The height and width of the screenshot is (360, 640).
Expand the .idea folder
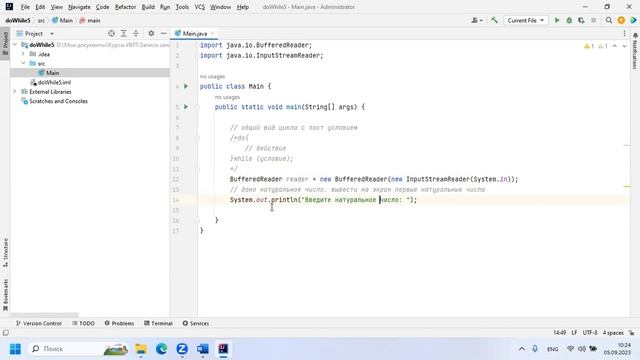23,54
